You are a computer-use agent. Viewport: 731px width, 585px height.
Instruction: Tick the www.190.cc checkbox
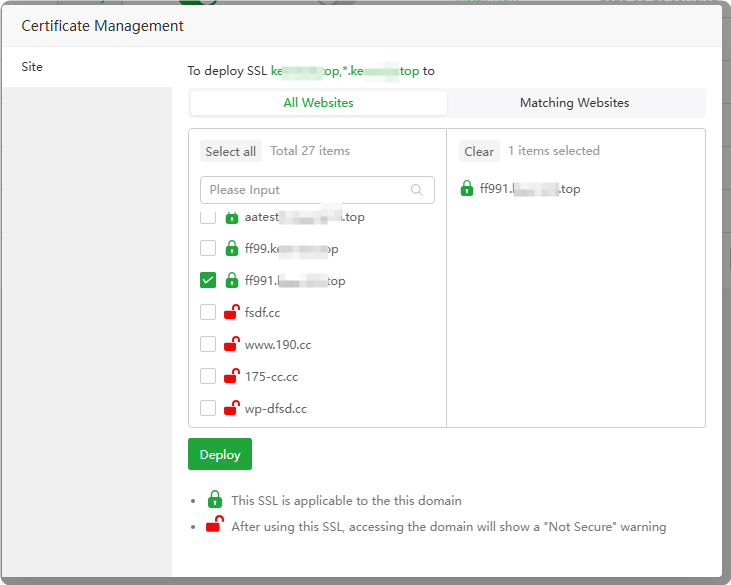(x=208, y=345)
